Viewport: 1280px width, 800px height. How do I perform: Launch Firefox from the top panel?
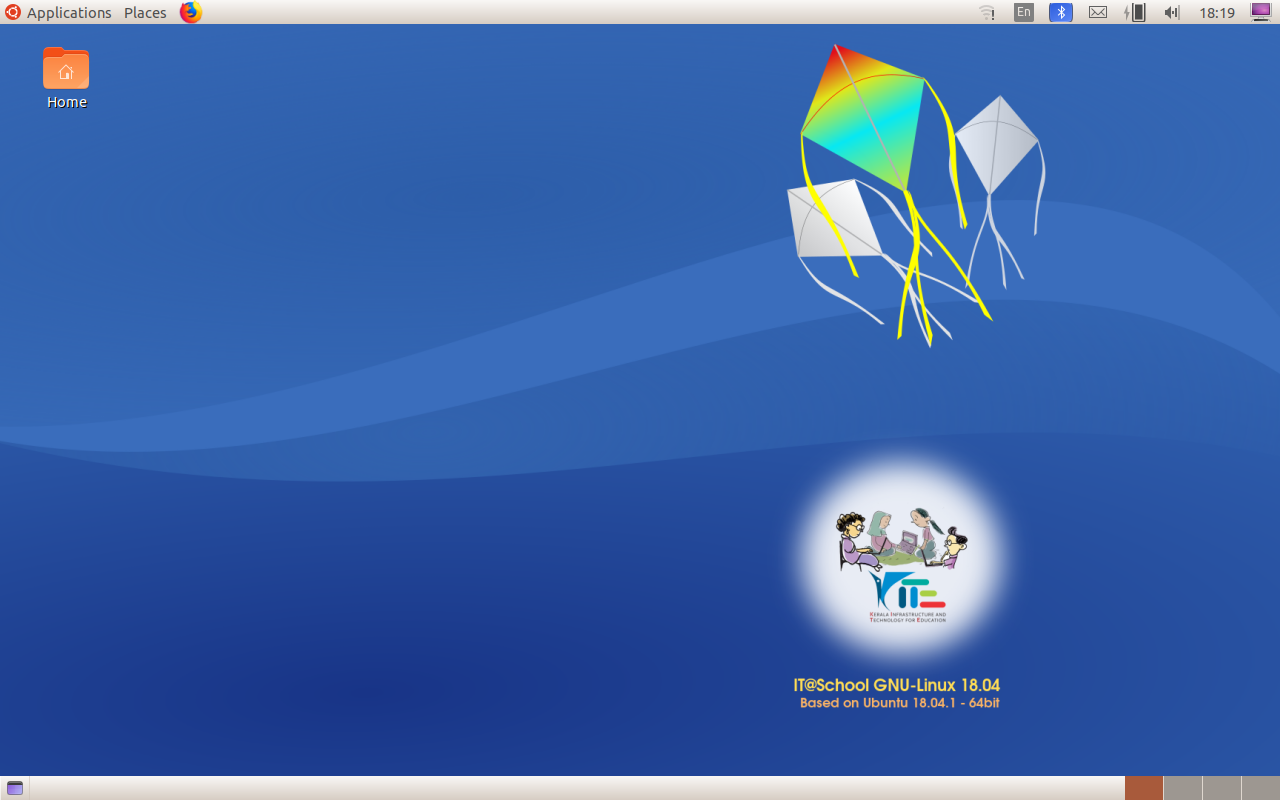click(x=190, y=12)
